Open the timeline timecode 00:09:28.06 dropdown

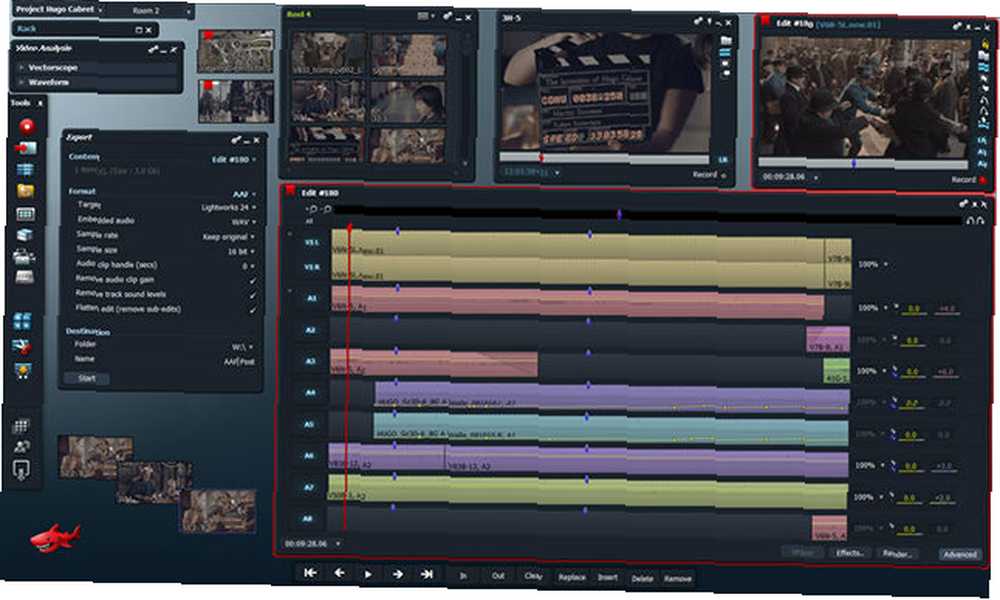tap(338, 544)
